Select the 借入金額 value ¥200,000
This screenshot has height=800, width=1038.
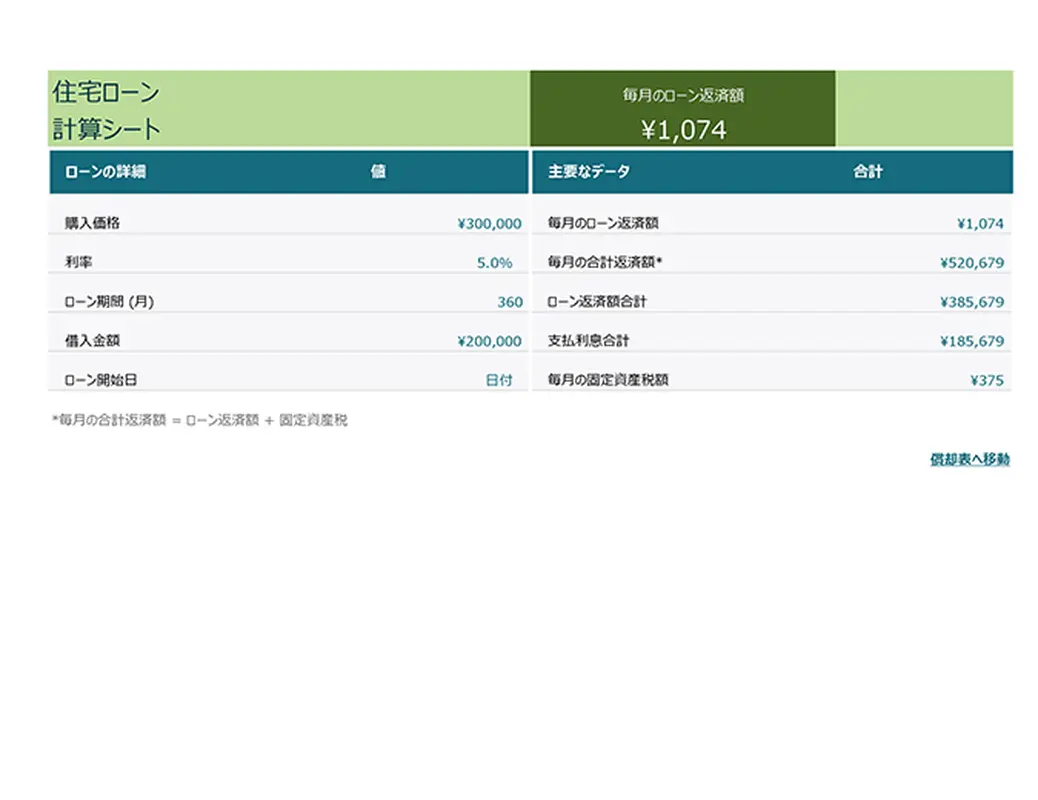point(489,341)
